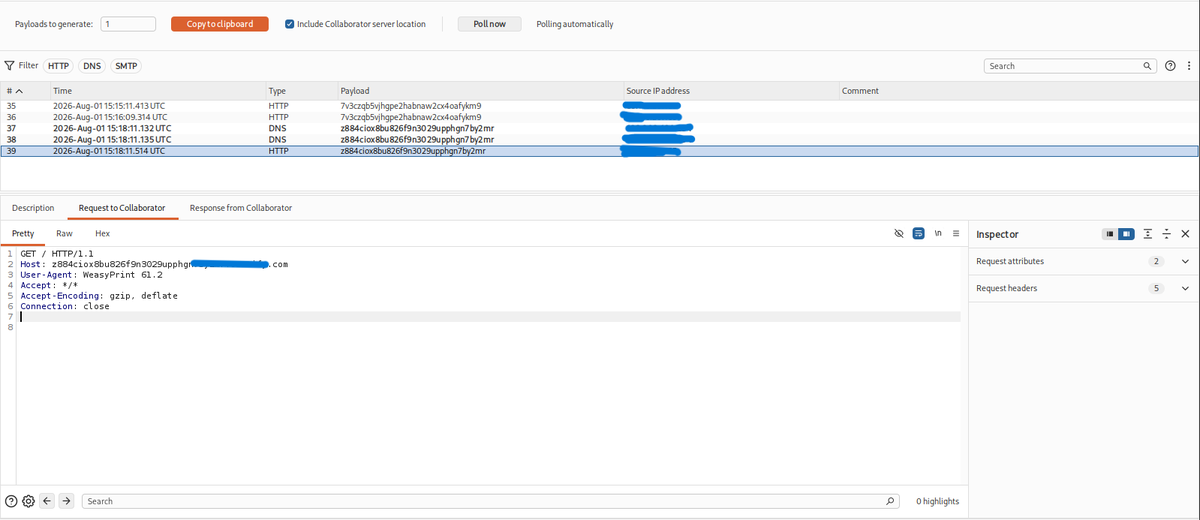Switch Inspector to right-docked layout
Viewport: 1200px width, 520px height.
pos(1127,234)
